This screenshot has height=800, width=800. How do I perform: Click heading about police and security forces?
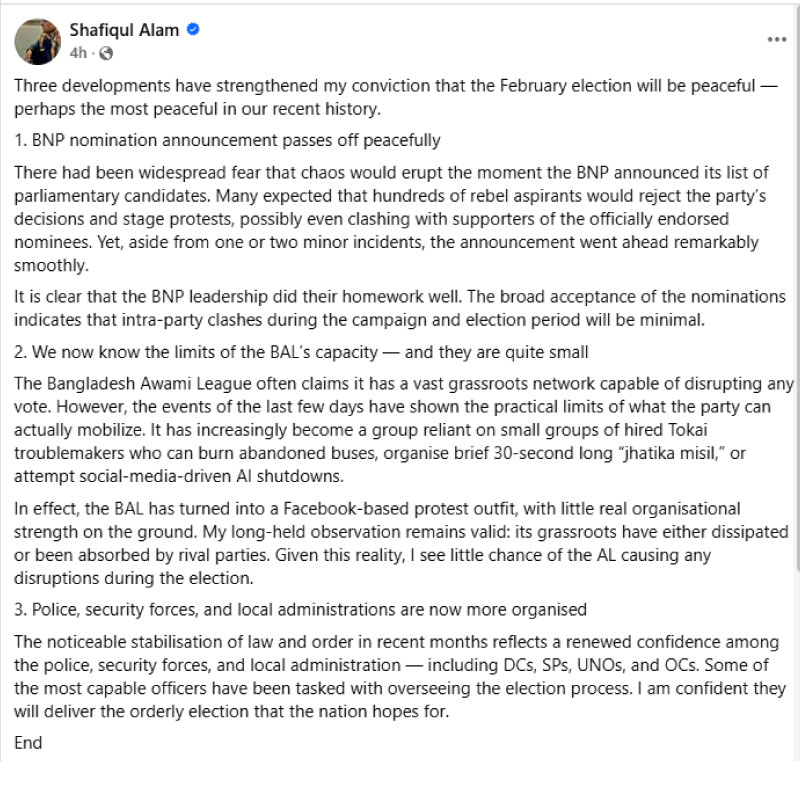coord(301,610)
